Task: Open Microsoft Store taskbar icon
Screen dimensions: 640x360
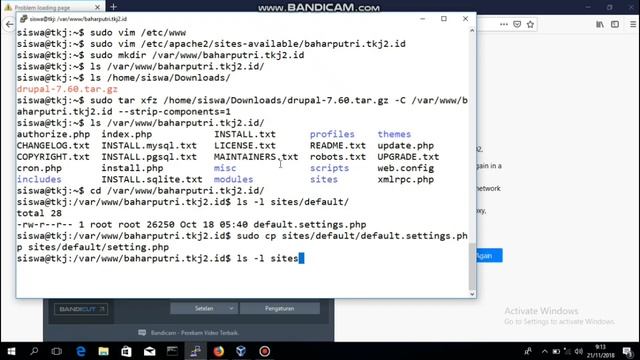Action: [127, 351]
